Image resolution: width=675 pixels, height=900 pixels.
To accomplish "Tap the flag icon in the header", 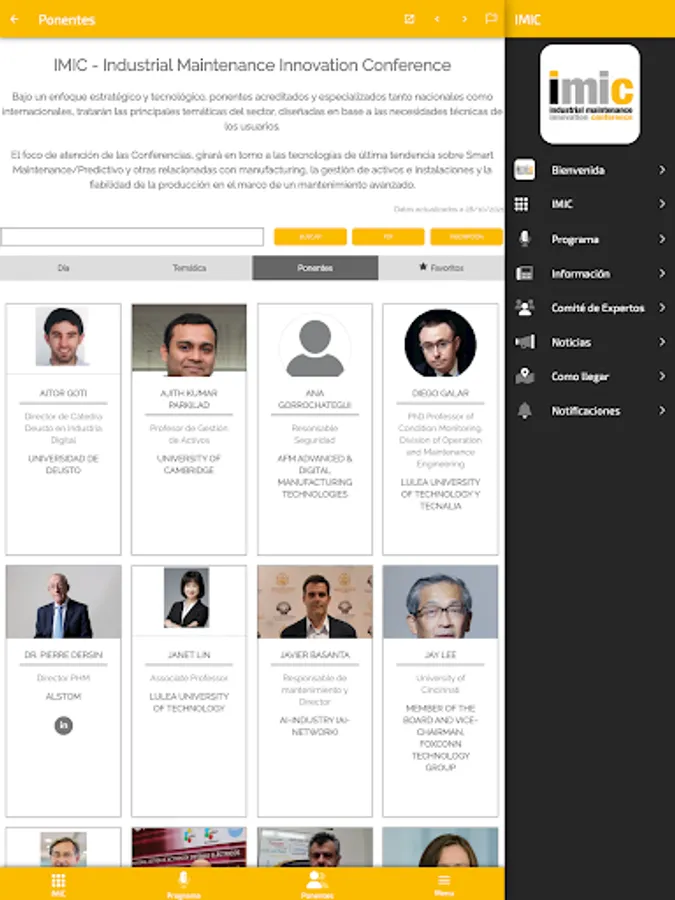I will (491, 19).
